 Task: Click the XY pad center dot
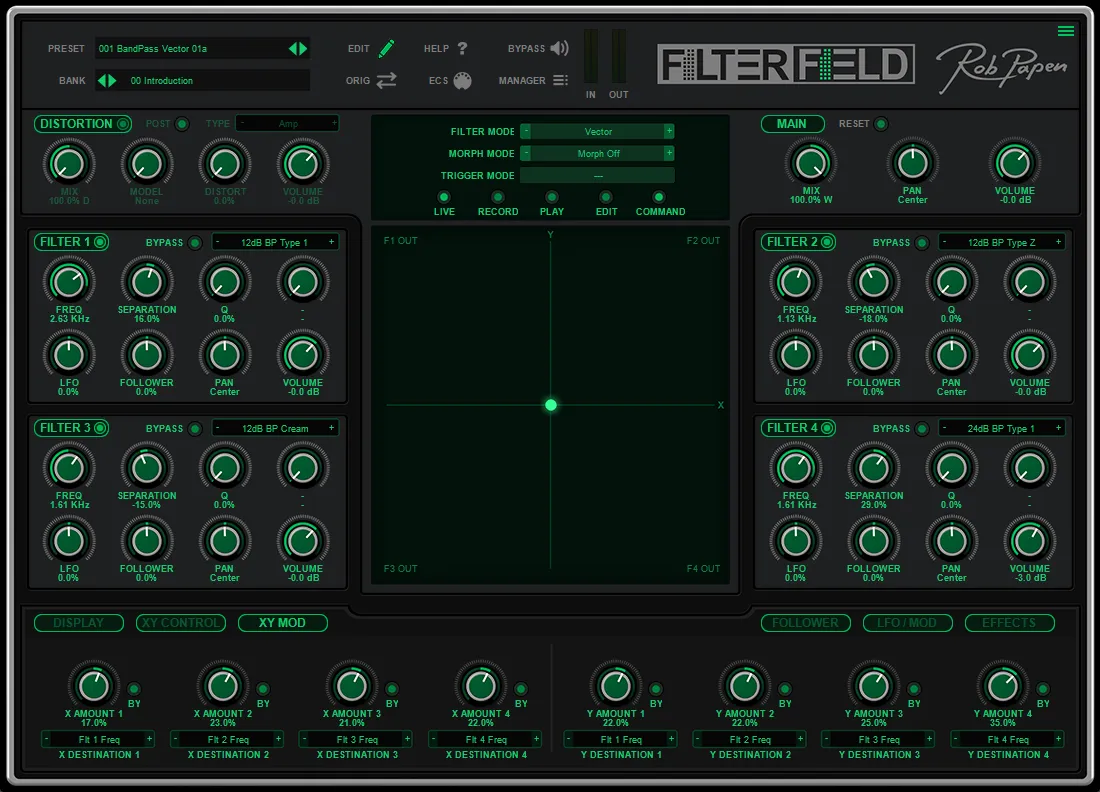tap(551, 405)
